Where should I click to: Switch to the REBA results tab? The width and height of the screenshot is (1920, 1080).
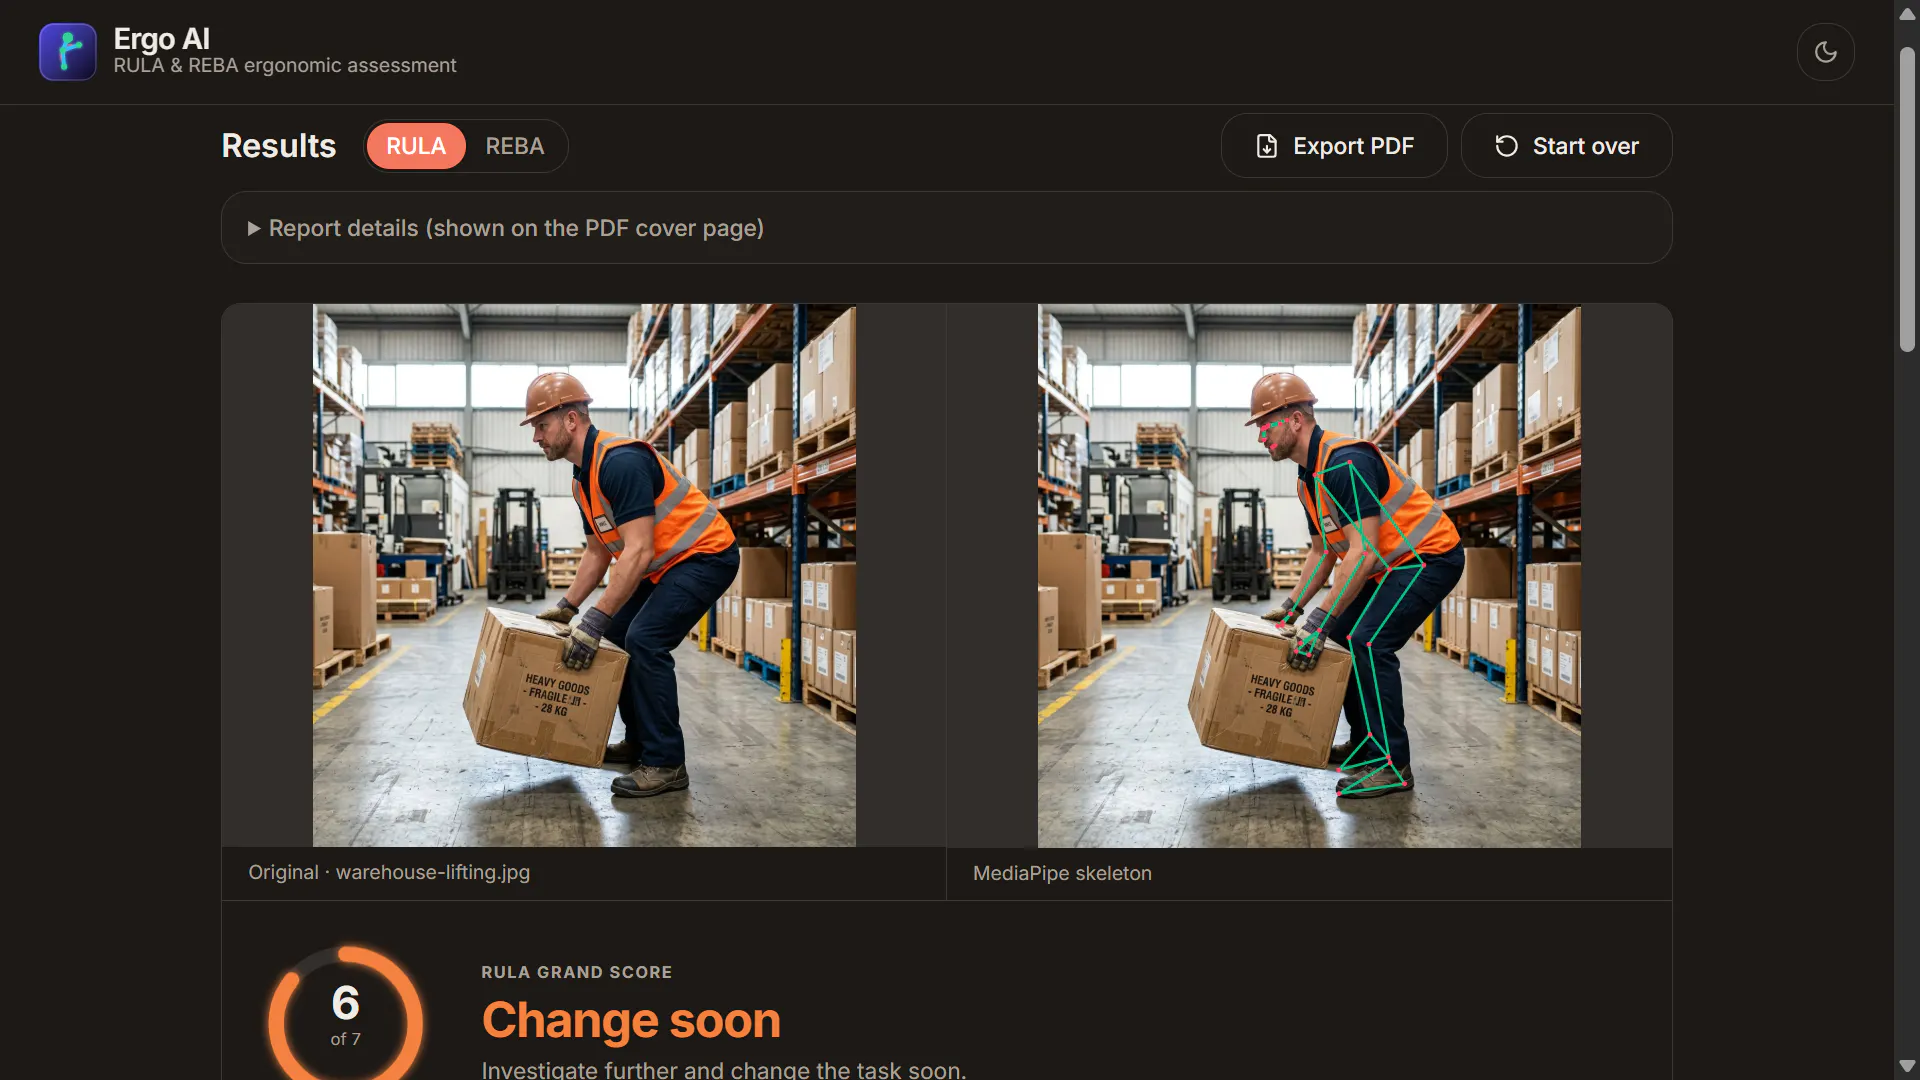click(x=515, y=146)
